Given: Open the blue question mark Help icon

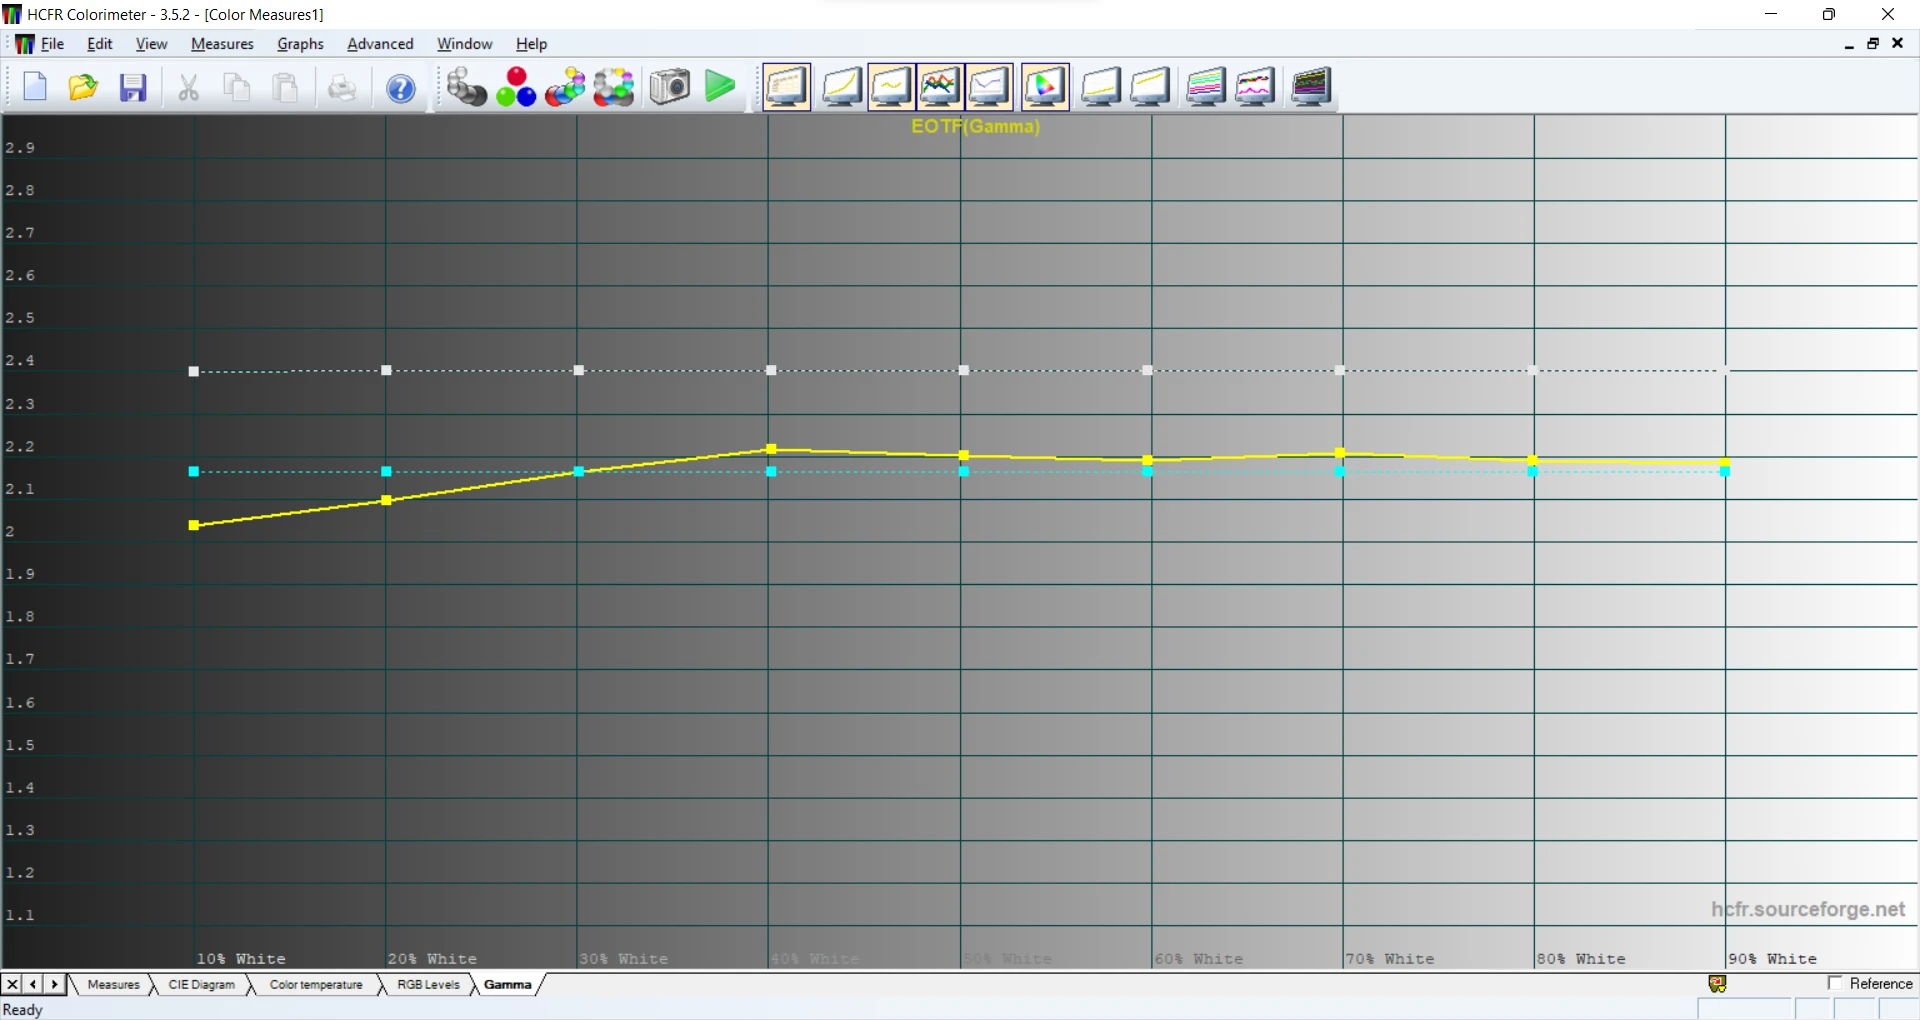Looking at the screenshot, I should tap(401, 88).
